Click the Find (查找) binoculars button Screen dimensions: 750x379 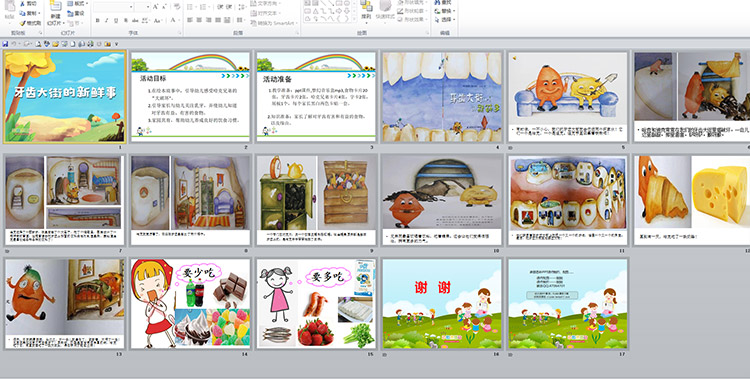[444, 2]
